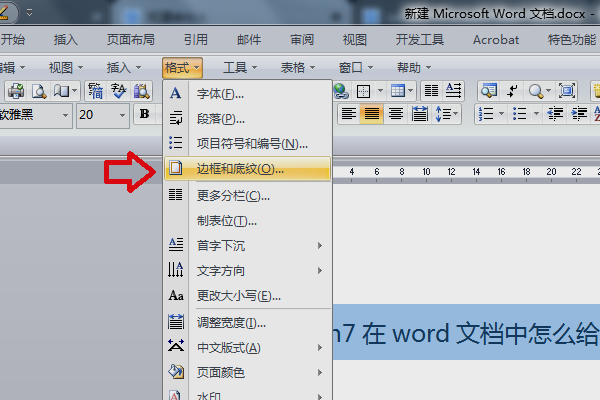600x400 pixels.
Task: Open 调整宽度(I) adjust width entry
Action: pos(247,323)
